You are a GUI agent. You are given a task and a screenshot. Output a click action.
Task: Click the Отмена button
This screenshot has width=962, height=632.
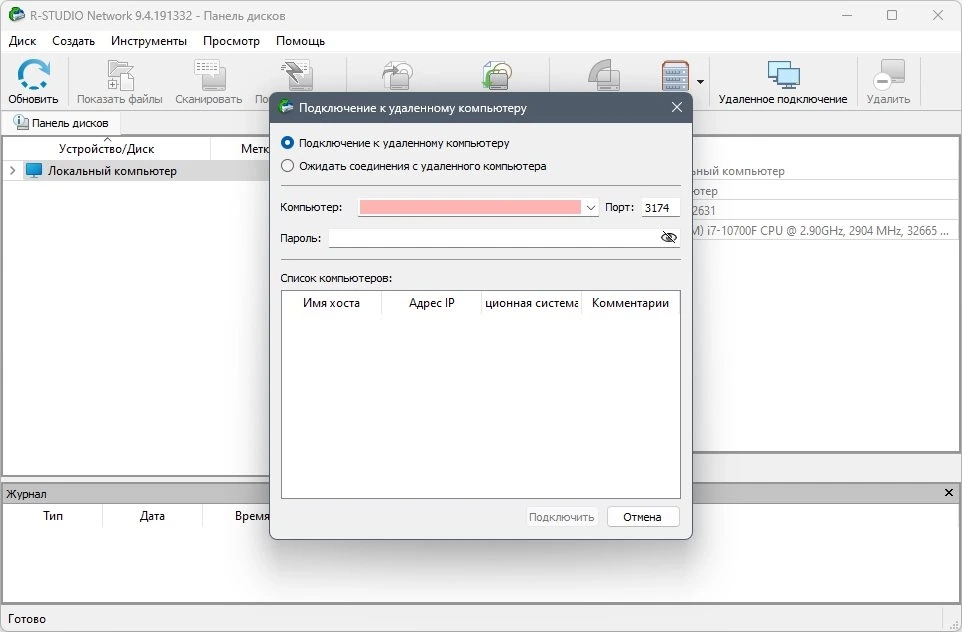click(642, 517)
